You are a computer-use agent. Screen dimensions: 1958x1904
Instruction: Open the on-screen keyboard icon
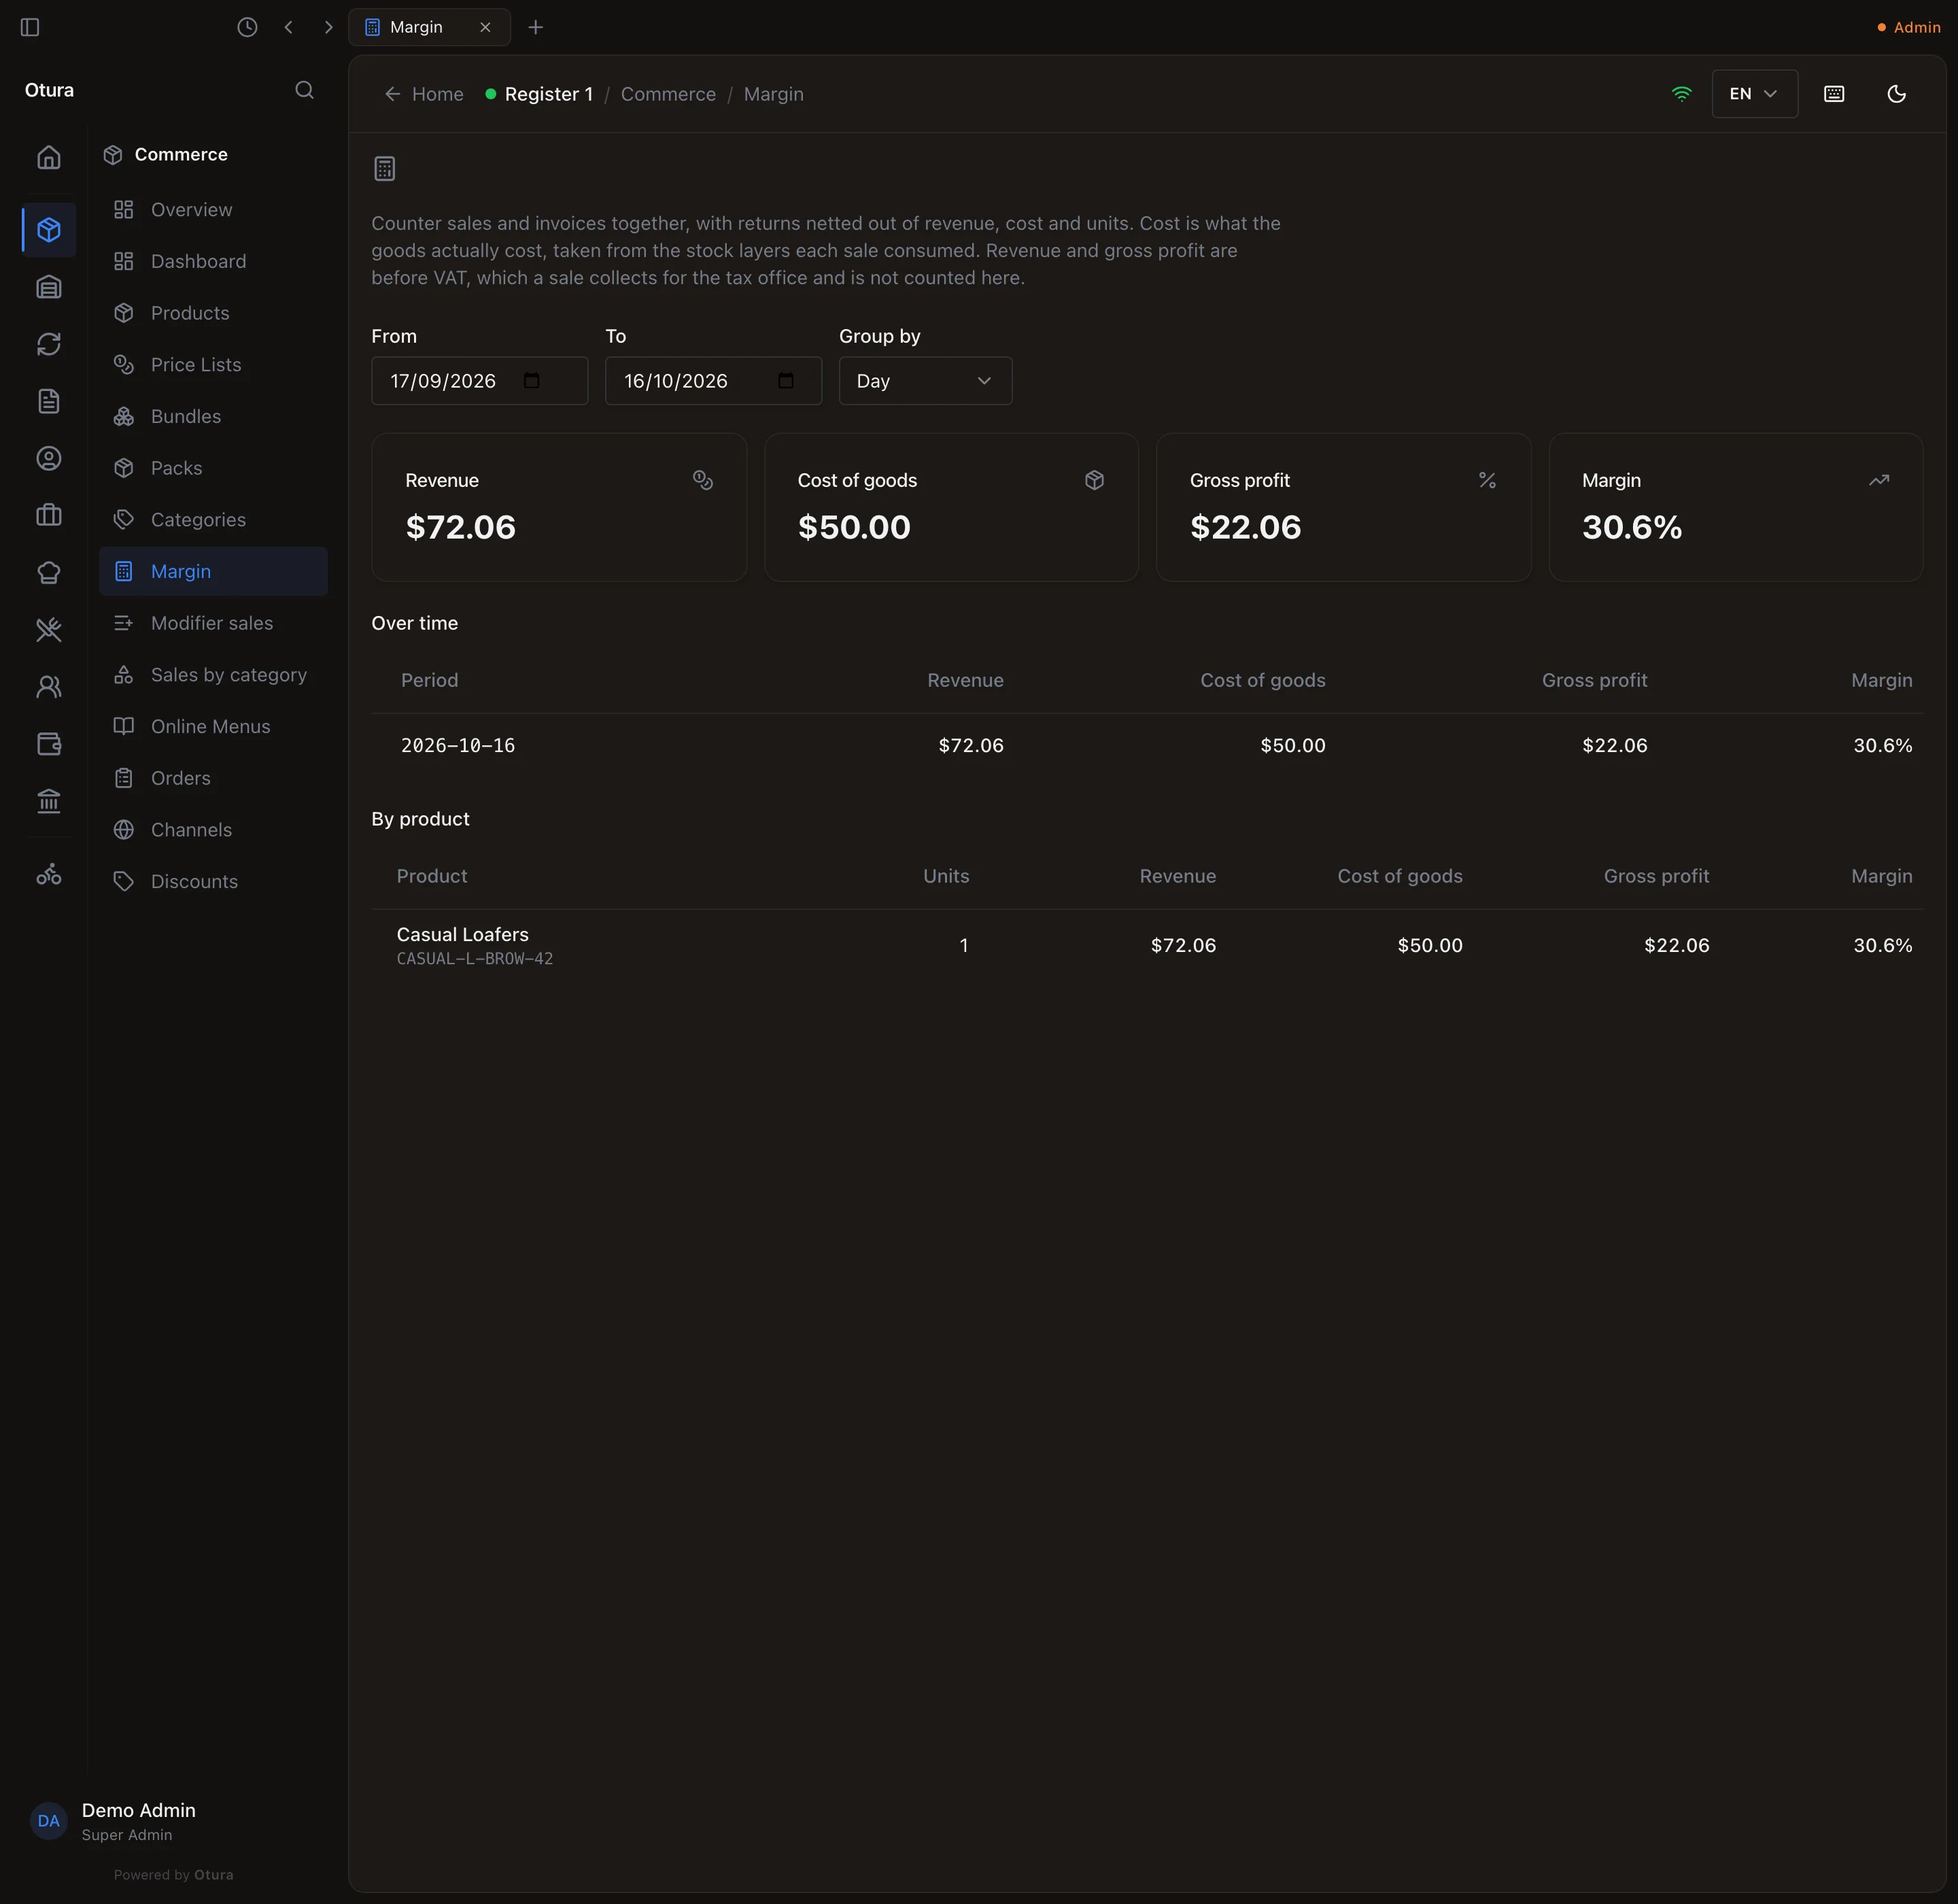(x=1833, y=94)
